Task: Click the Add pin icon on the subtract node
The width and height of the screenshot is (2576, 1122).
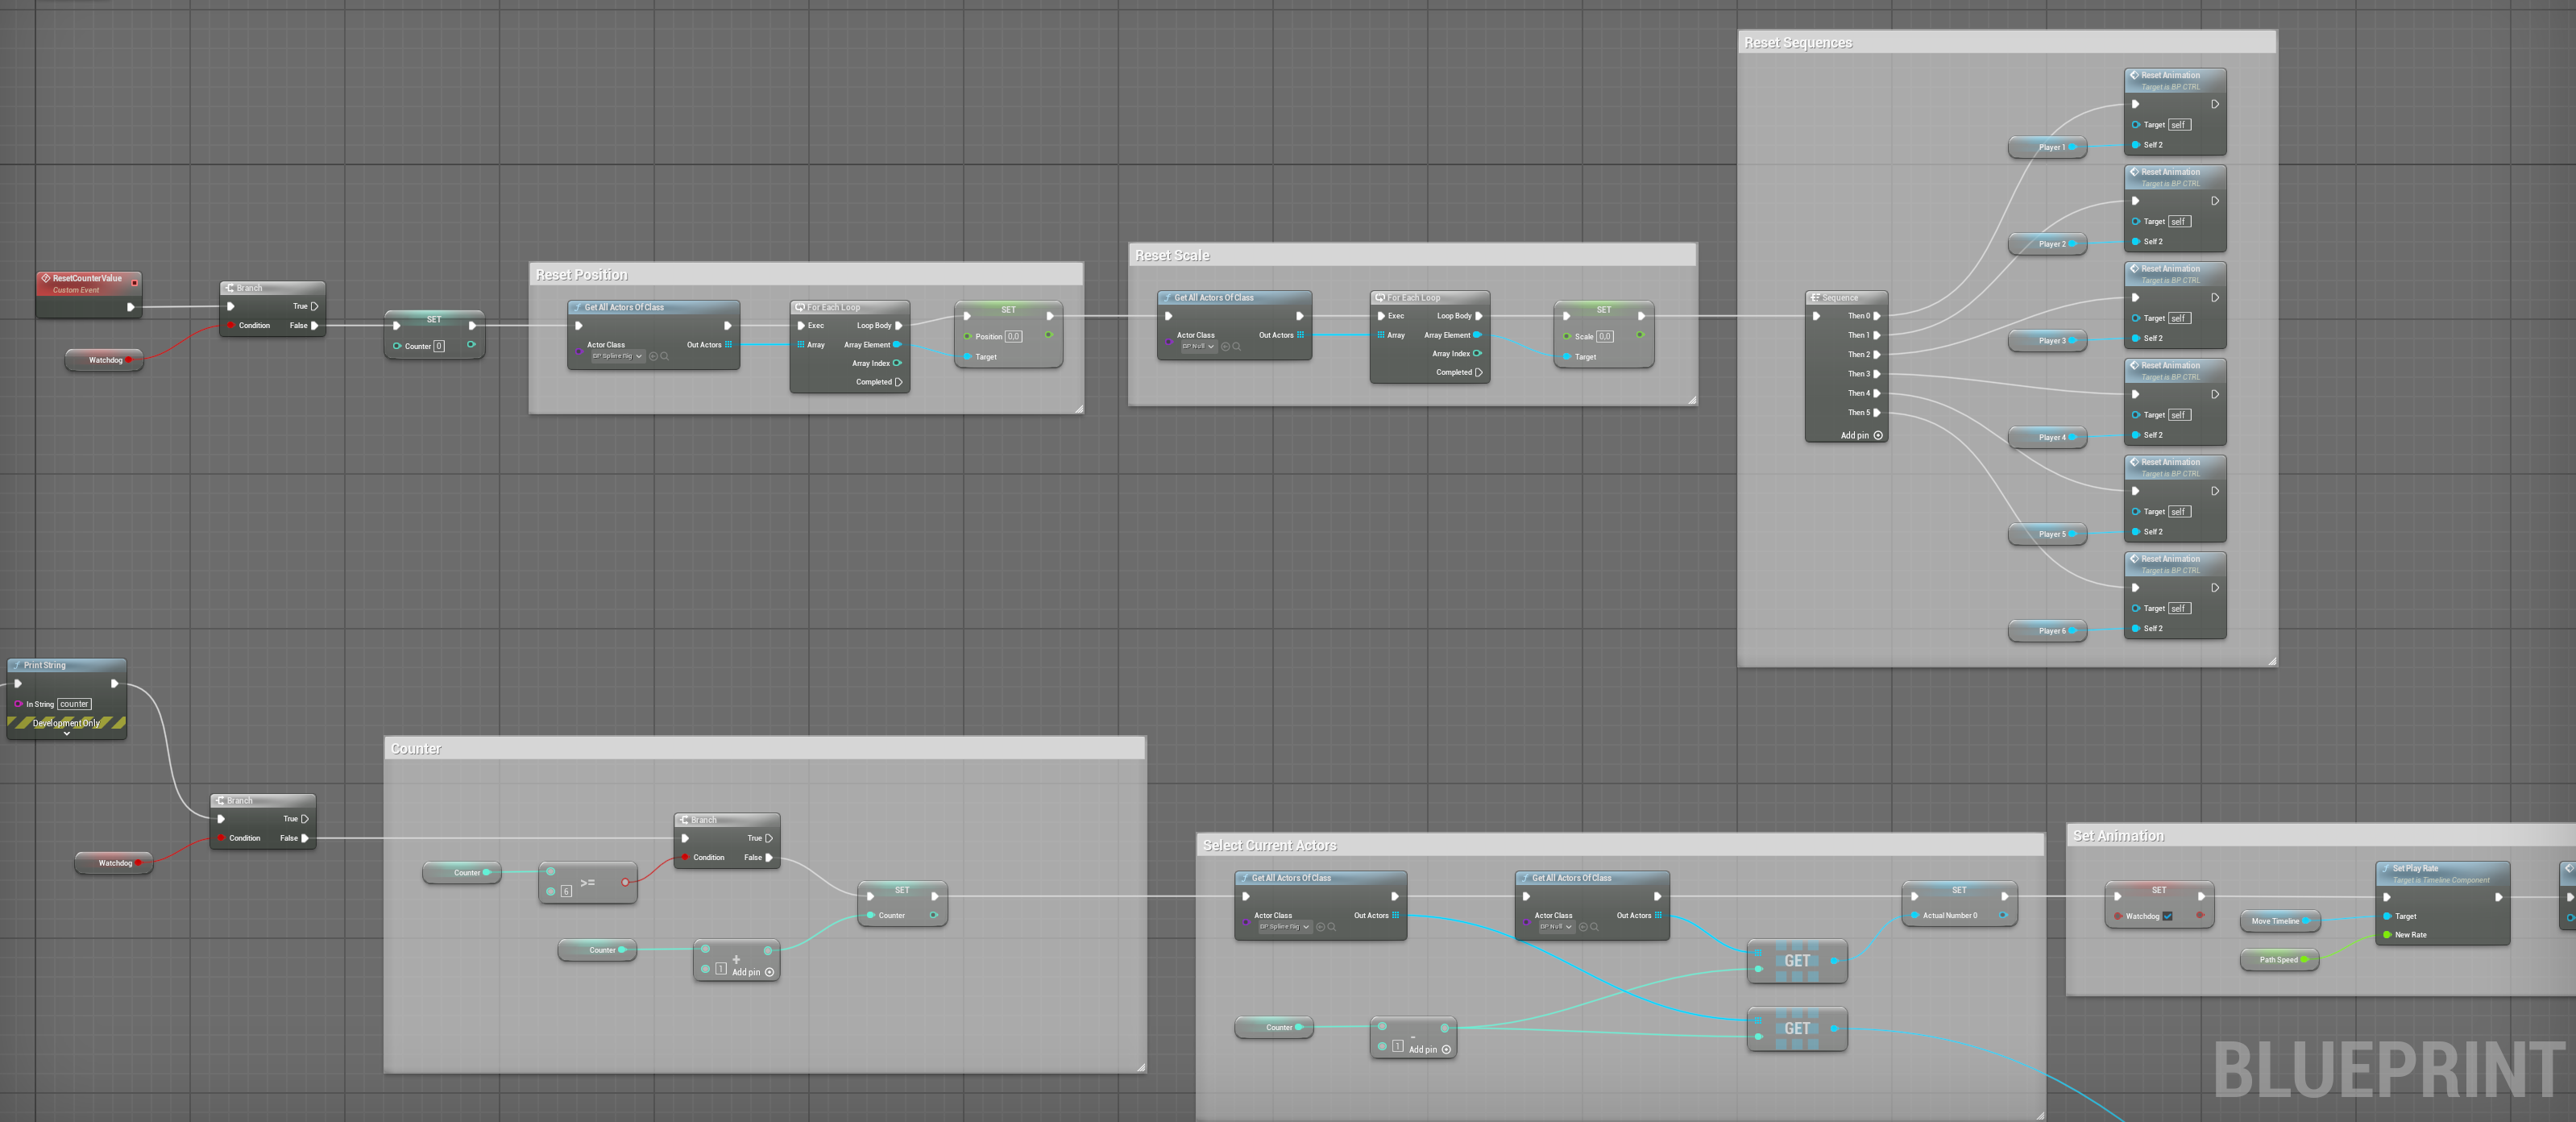Action: (1446, 1049)
